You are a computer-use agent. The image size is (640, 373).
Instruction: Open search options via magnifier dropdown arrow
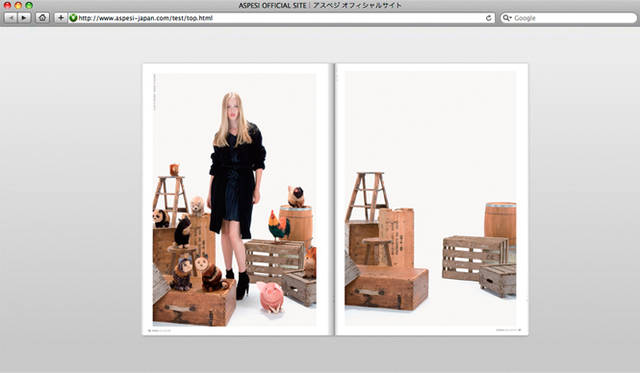pos(507,18)
